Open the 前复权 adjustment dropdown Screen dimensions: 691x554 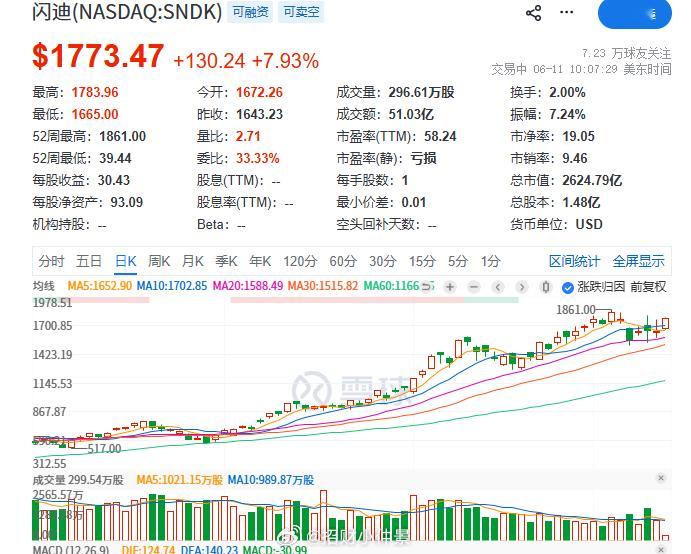coord(648,287)
